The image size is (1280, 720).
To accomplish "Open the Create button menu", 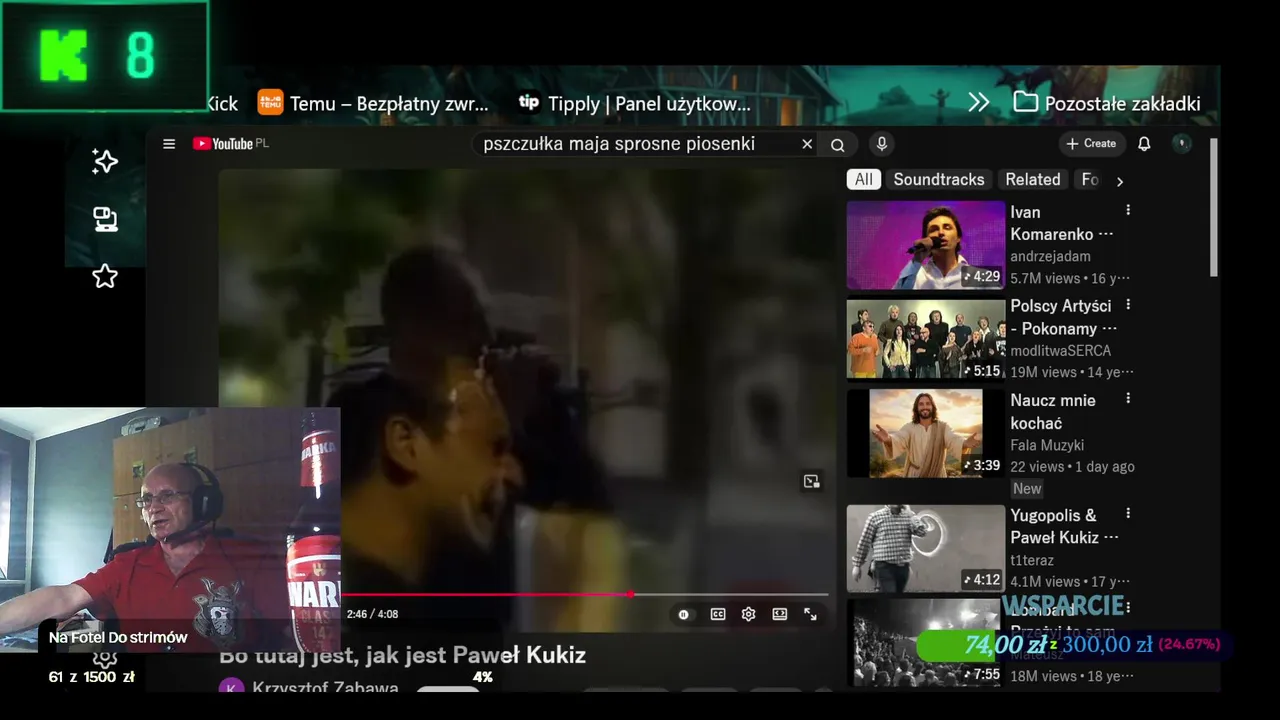I will 1091,144.
